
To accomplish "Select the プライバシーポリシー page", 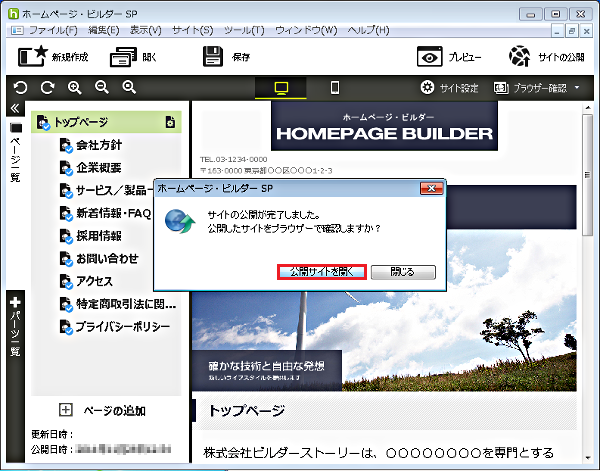I will (x=123, y=326).
